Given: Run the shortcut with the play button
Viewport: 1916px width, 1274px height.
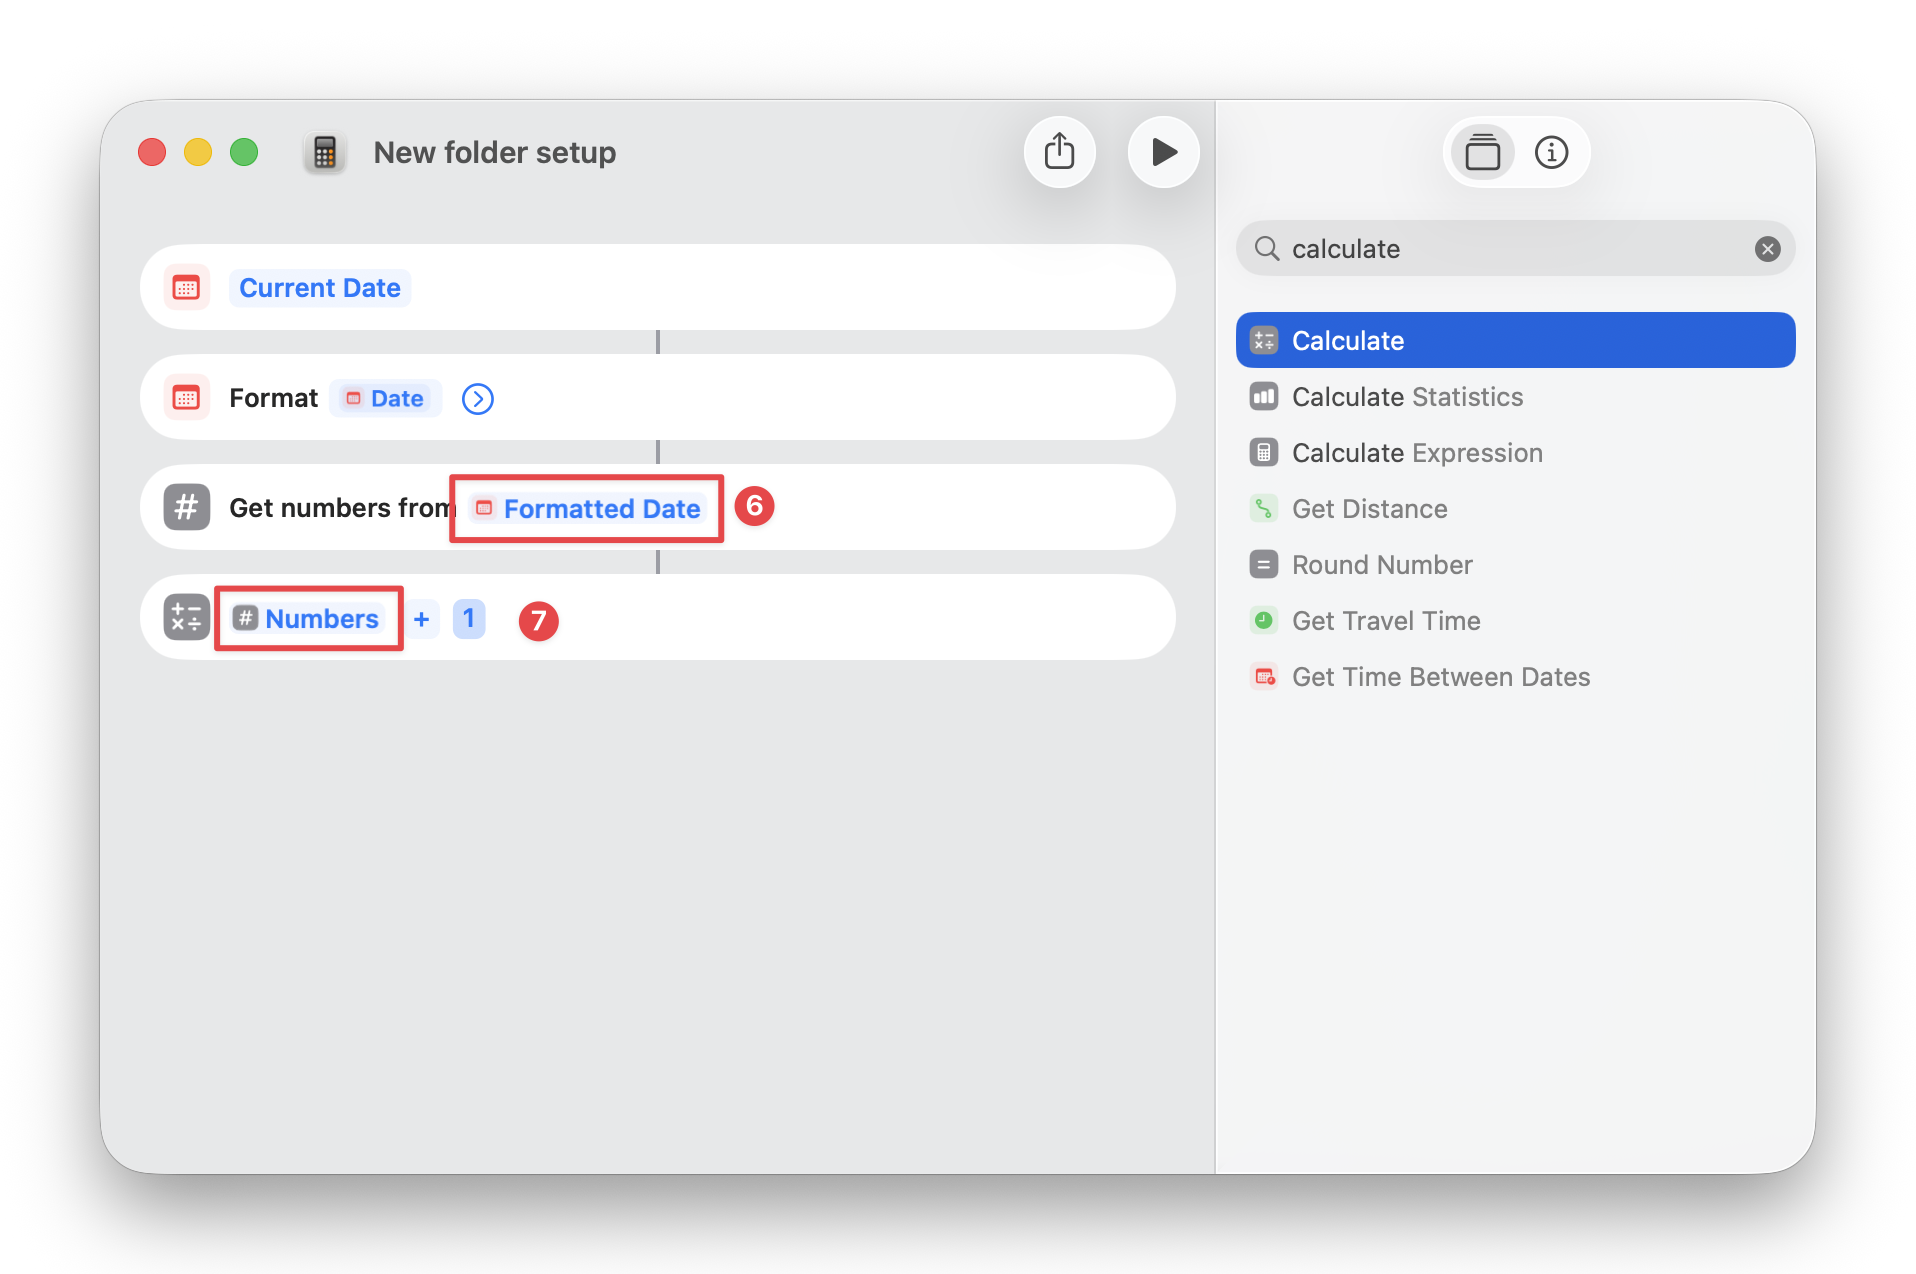Looking at the screenshot, I should [x=1163, y=152].
